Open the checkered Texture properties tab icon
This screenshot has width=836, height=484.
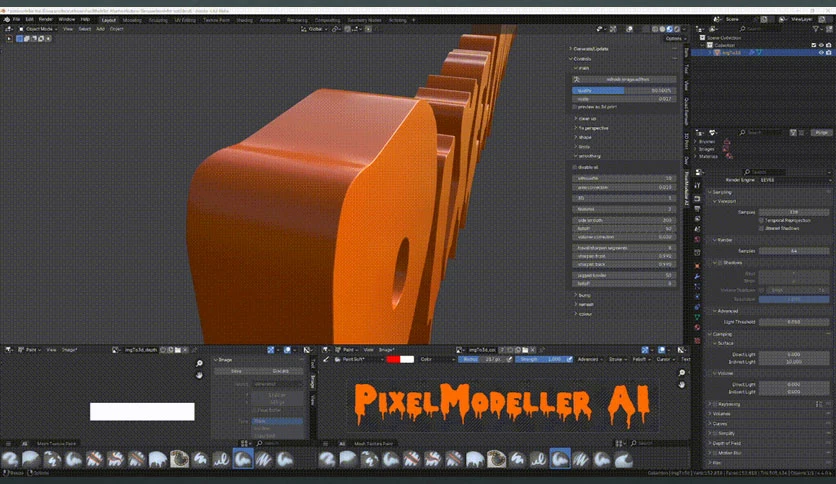click(697, 340)
